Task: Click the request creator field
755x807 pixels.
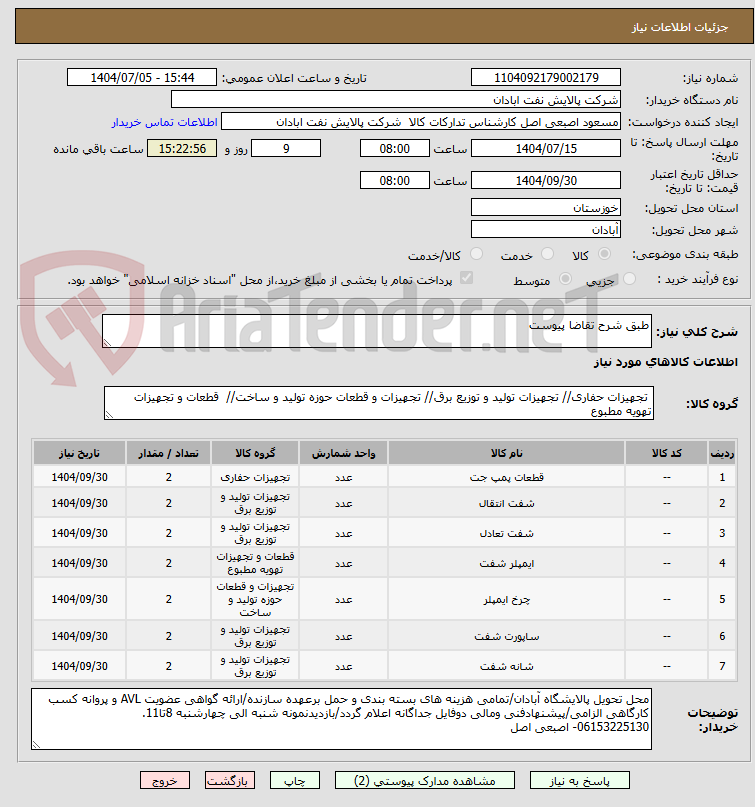Action: tap(420, 122)
